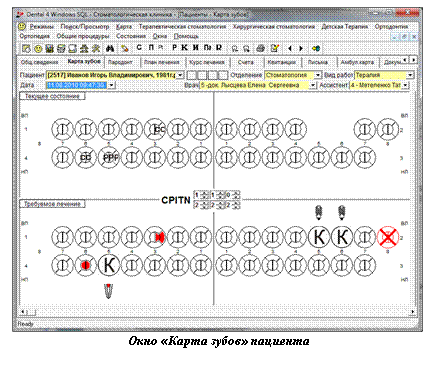Click the root symbol below the lower K tooth
The width and height of the screenshot is (437, 372).
point(108,291)
